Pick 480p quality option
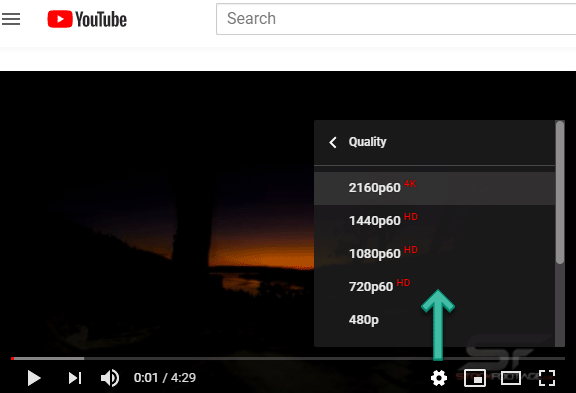 point(435,320)
